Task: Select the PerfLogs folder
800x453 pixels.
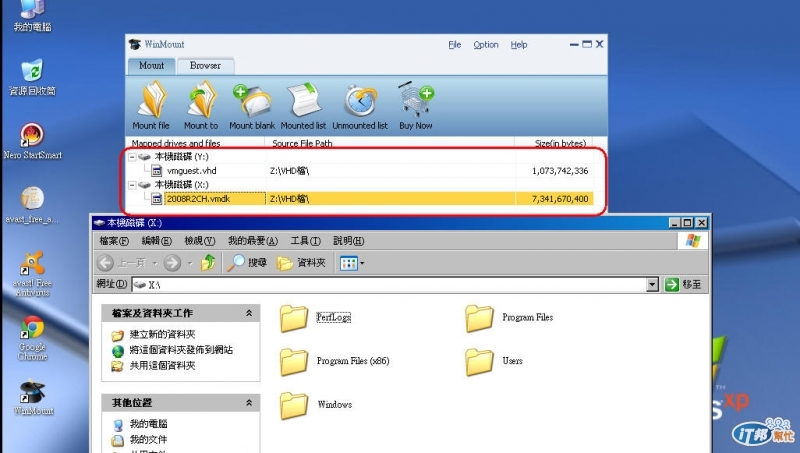Action: (x=315, y=318)
